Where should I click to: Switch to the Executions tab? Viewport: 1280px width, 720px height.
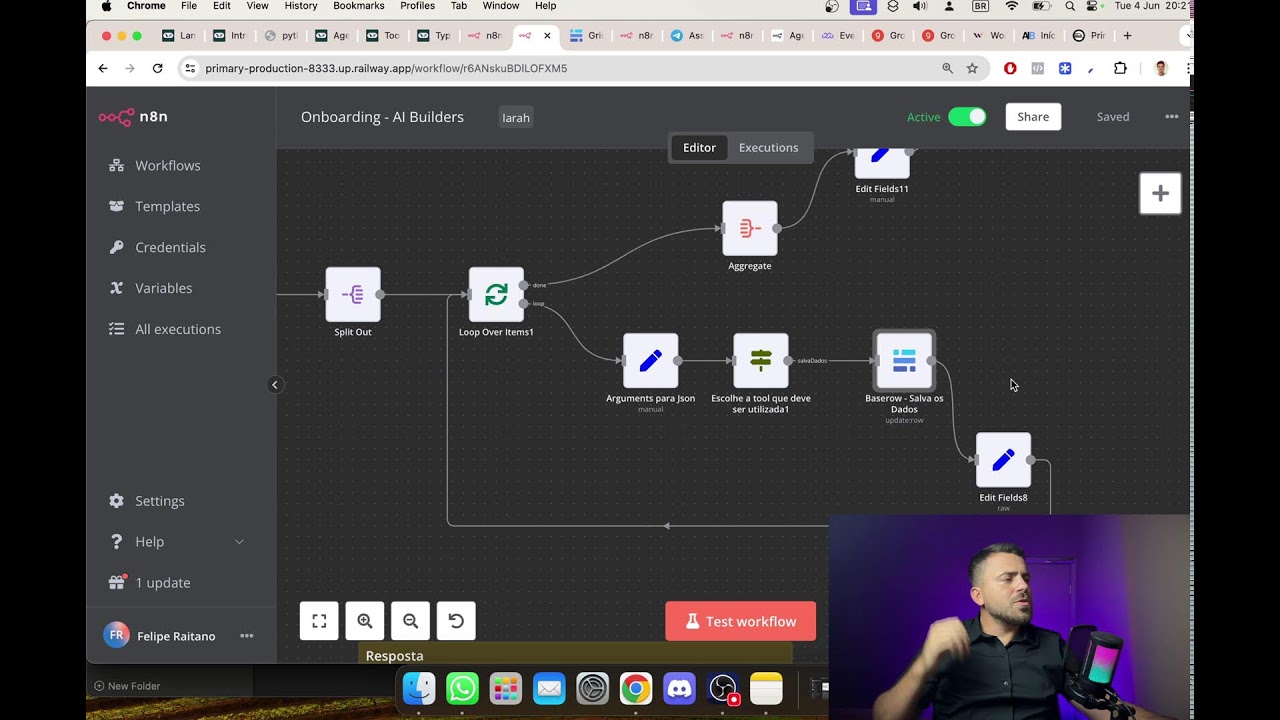coord(768,147)
